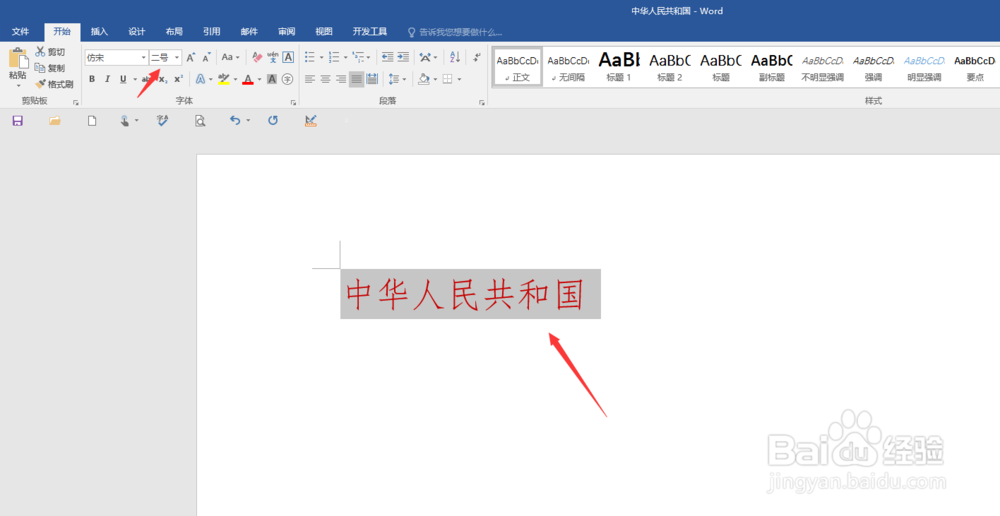Open the 文件 (File) tab
The image size is (1000, 516).
pos(20,31)
